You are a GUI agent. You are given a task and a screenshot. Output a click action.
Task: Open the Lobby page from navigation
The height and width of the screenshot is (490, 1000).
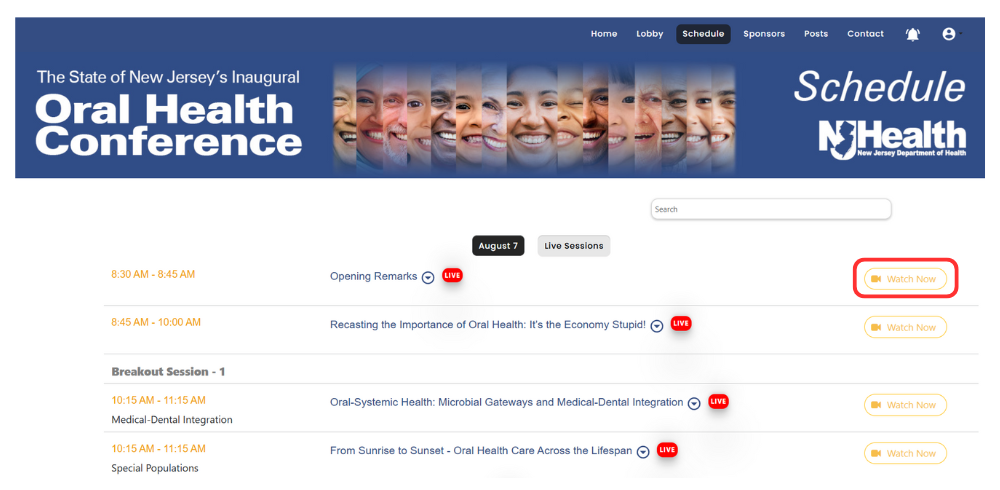649,34
